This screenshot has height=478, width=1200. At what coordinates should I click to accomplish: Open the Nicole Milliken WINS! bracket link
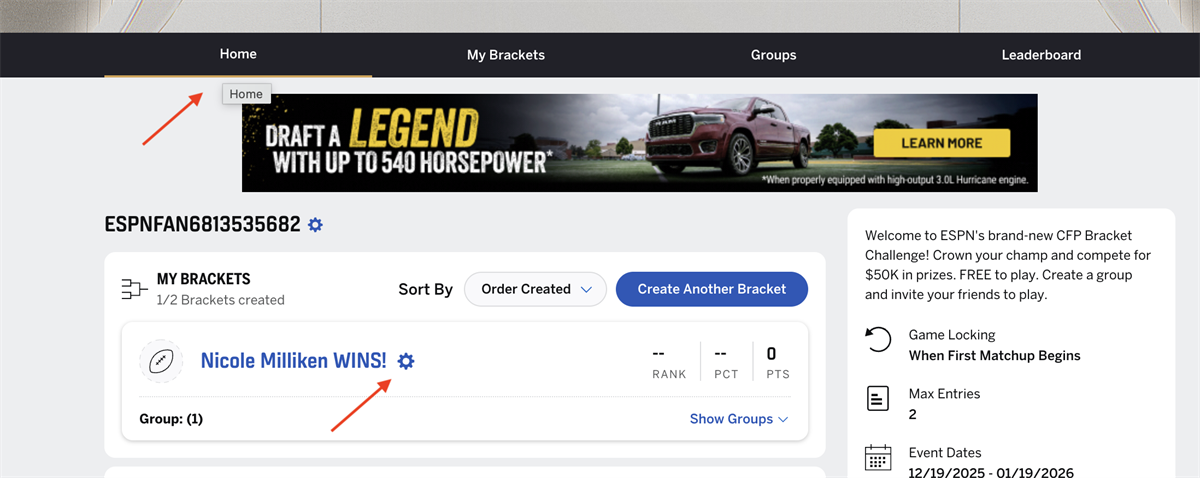pos(293,361)
